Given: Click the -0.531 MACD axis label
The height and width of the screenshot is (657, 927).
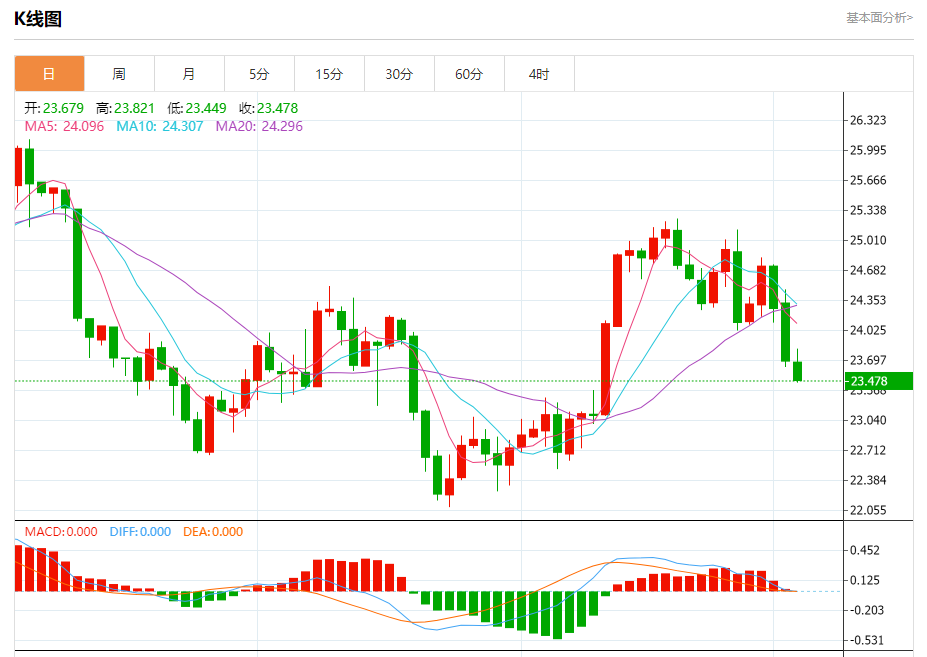Looking at the screenshot, I should [867, 640].
